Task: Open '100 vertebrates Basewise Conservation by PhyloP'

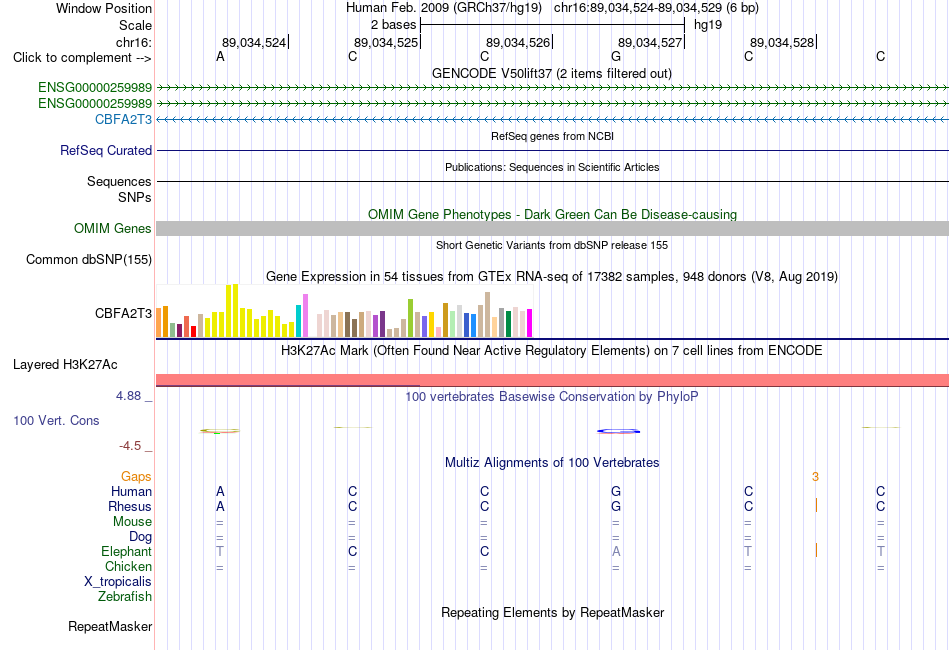Action: (552, 397)
